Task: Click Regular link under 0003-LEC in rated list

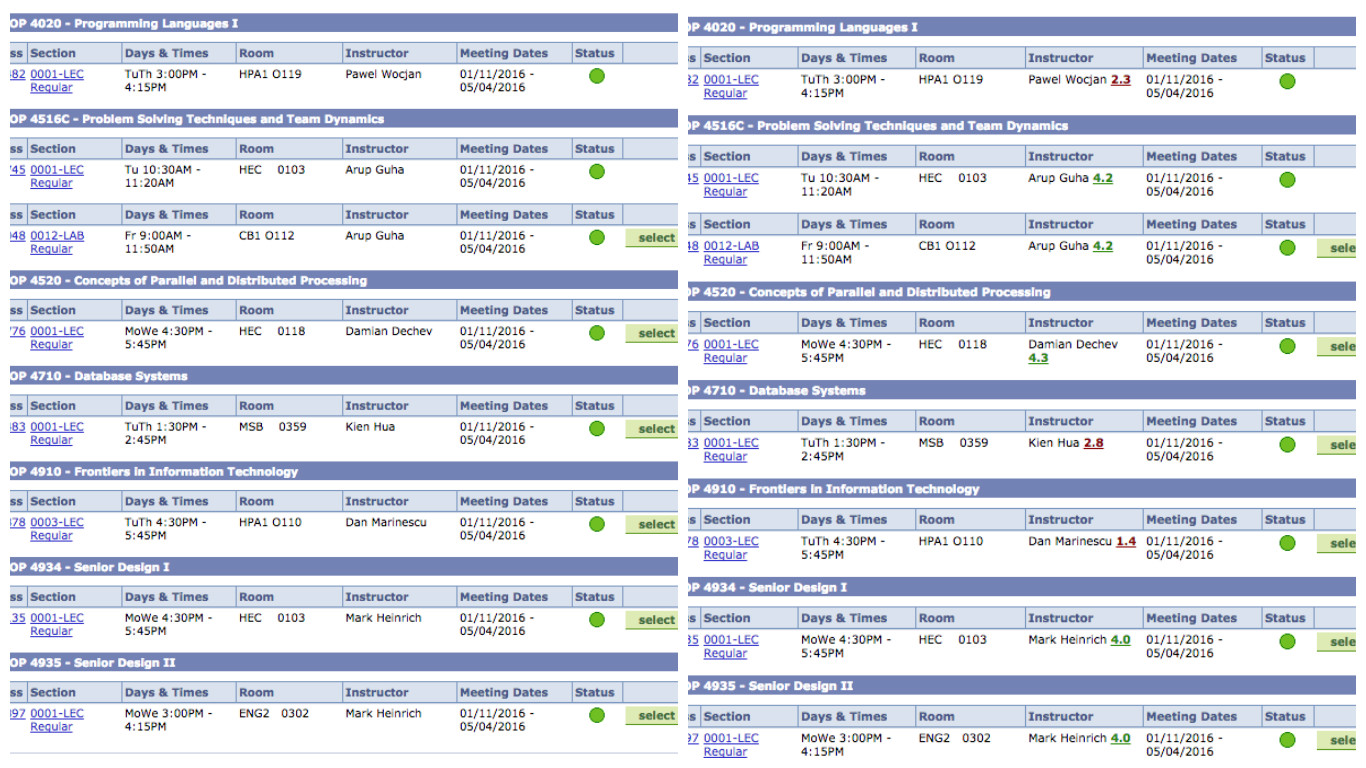Action: coord(725,555)
